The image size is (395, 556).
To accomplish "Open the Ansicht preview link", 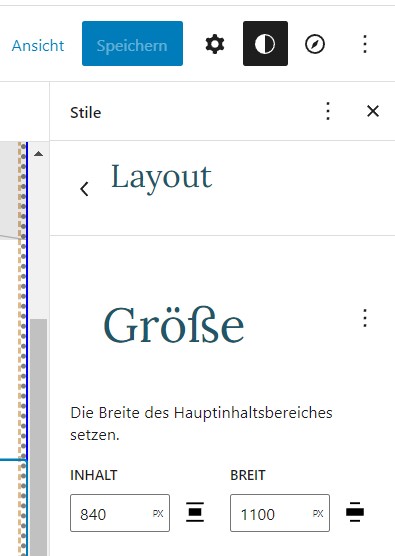I will 38,45.
